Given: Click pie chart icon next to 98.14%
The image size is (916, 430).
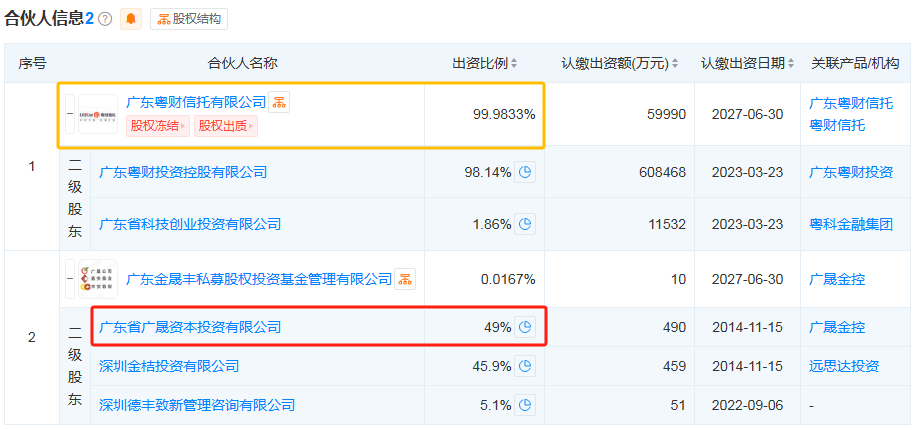Looking at the screenshot, I should coord(526,172).
